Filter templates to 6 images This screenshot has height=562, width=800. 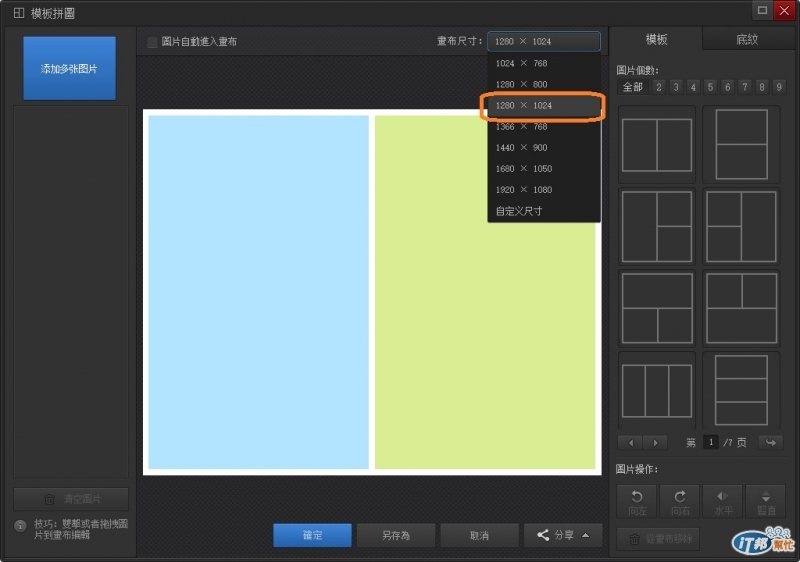pos(728,87)
